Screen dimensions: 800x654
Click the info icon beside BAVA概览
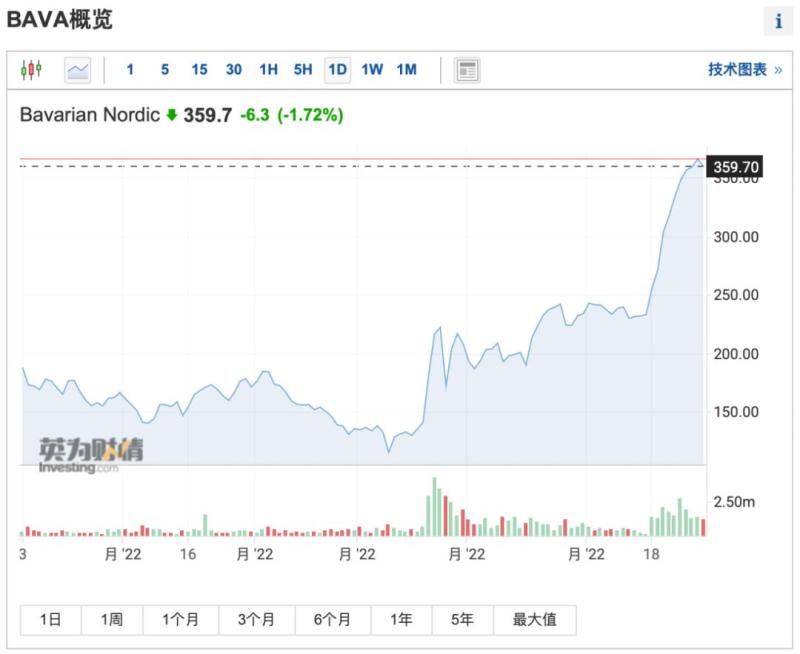[x=778, y=21]
